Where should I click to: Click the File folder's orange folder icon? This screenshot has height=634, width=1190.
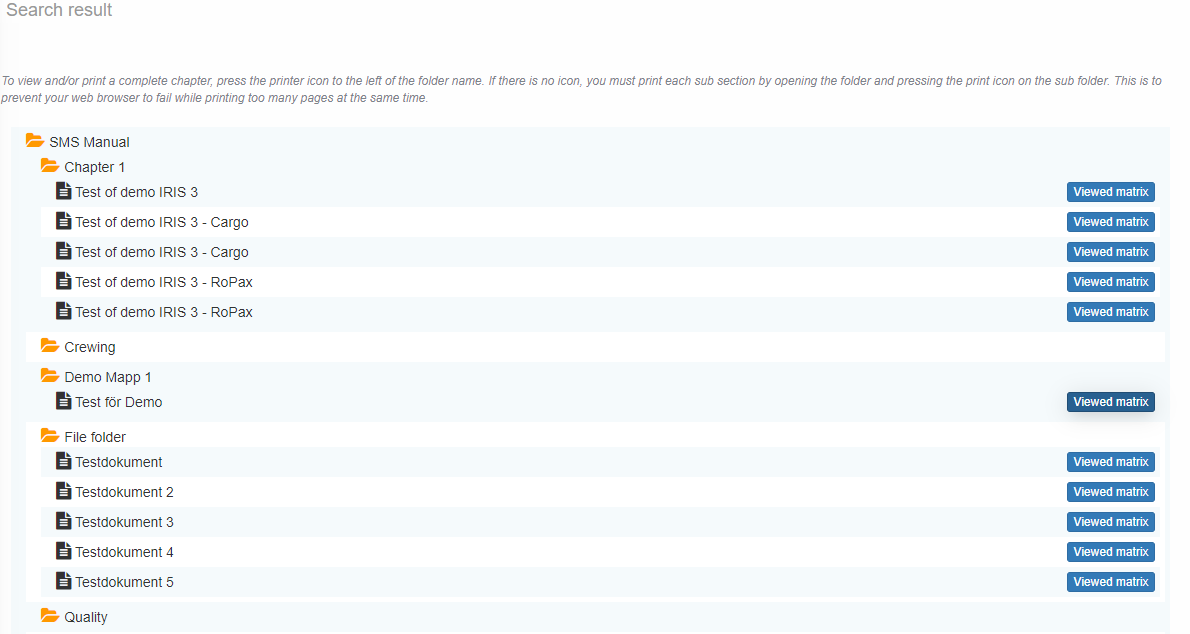(x=50, y=436)
